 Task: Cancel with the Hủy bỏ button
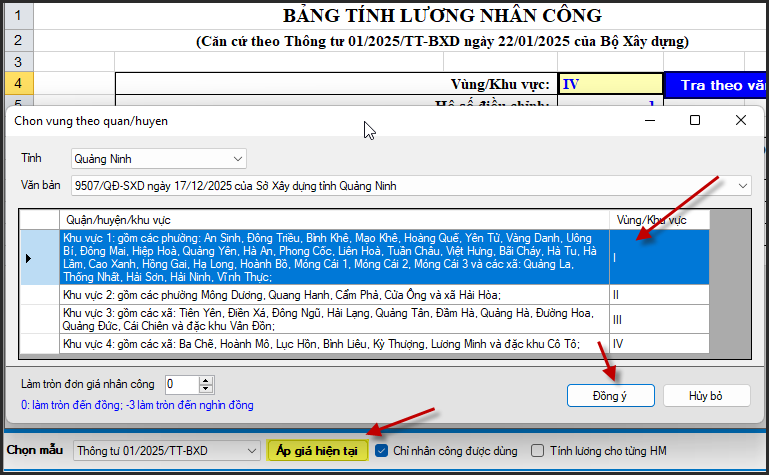706,395
